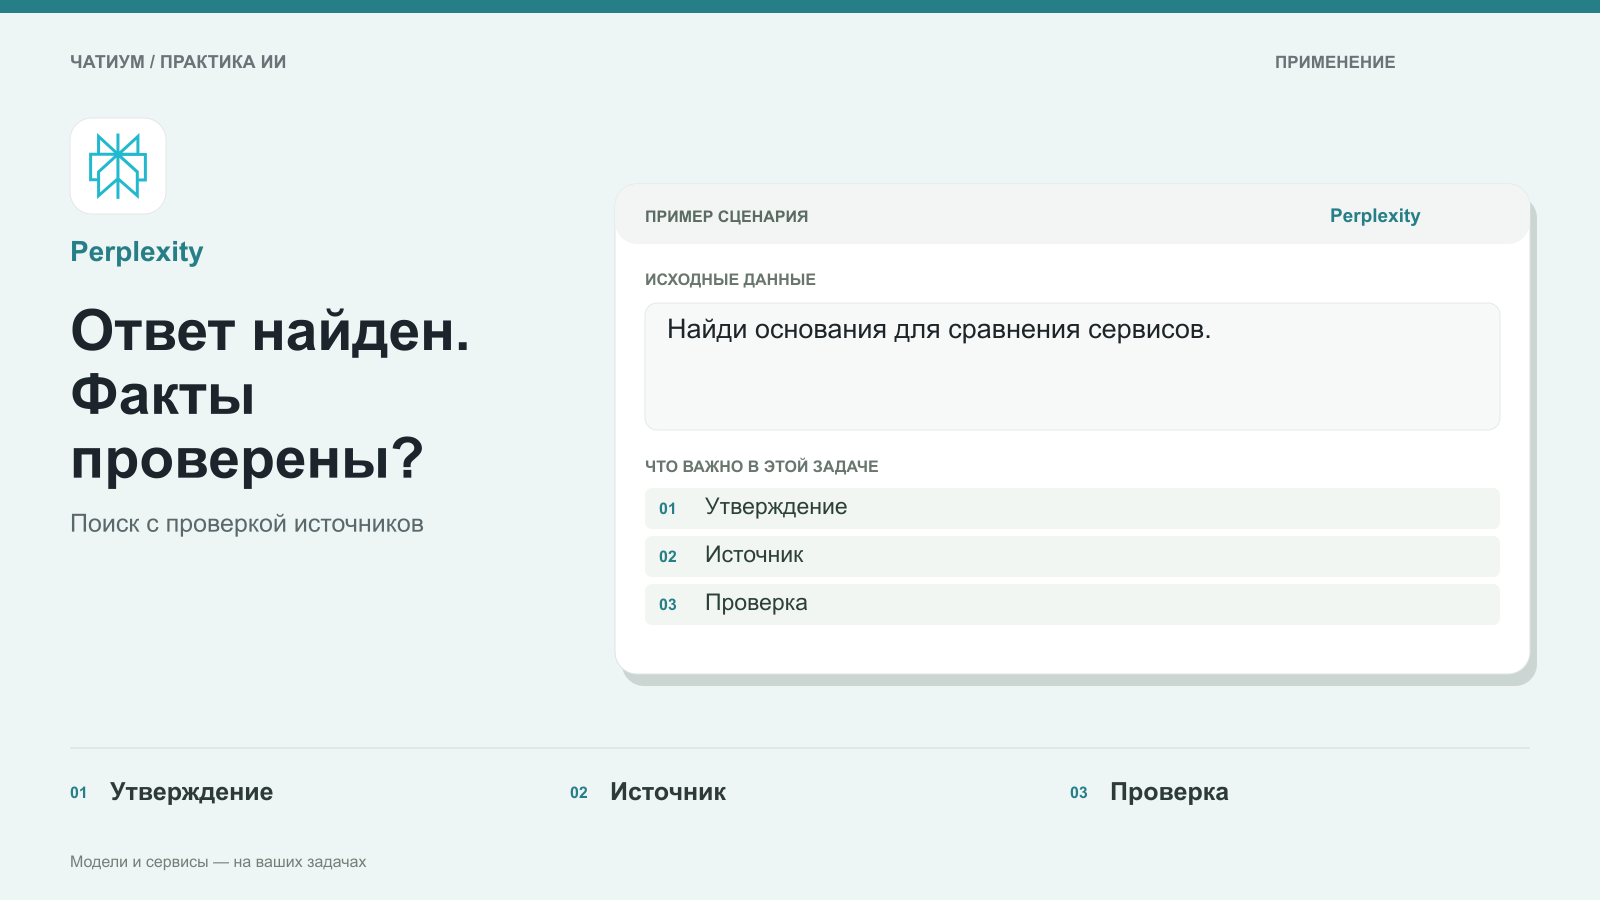Click the 'ЧТО ВАЖНО В ЭТОЙ ЗАДАЧЕ' label
Image resolution: width=1600 pixels, height=900 pixels.
(x=762, y=466)
